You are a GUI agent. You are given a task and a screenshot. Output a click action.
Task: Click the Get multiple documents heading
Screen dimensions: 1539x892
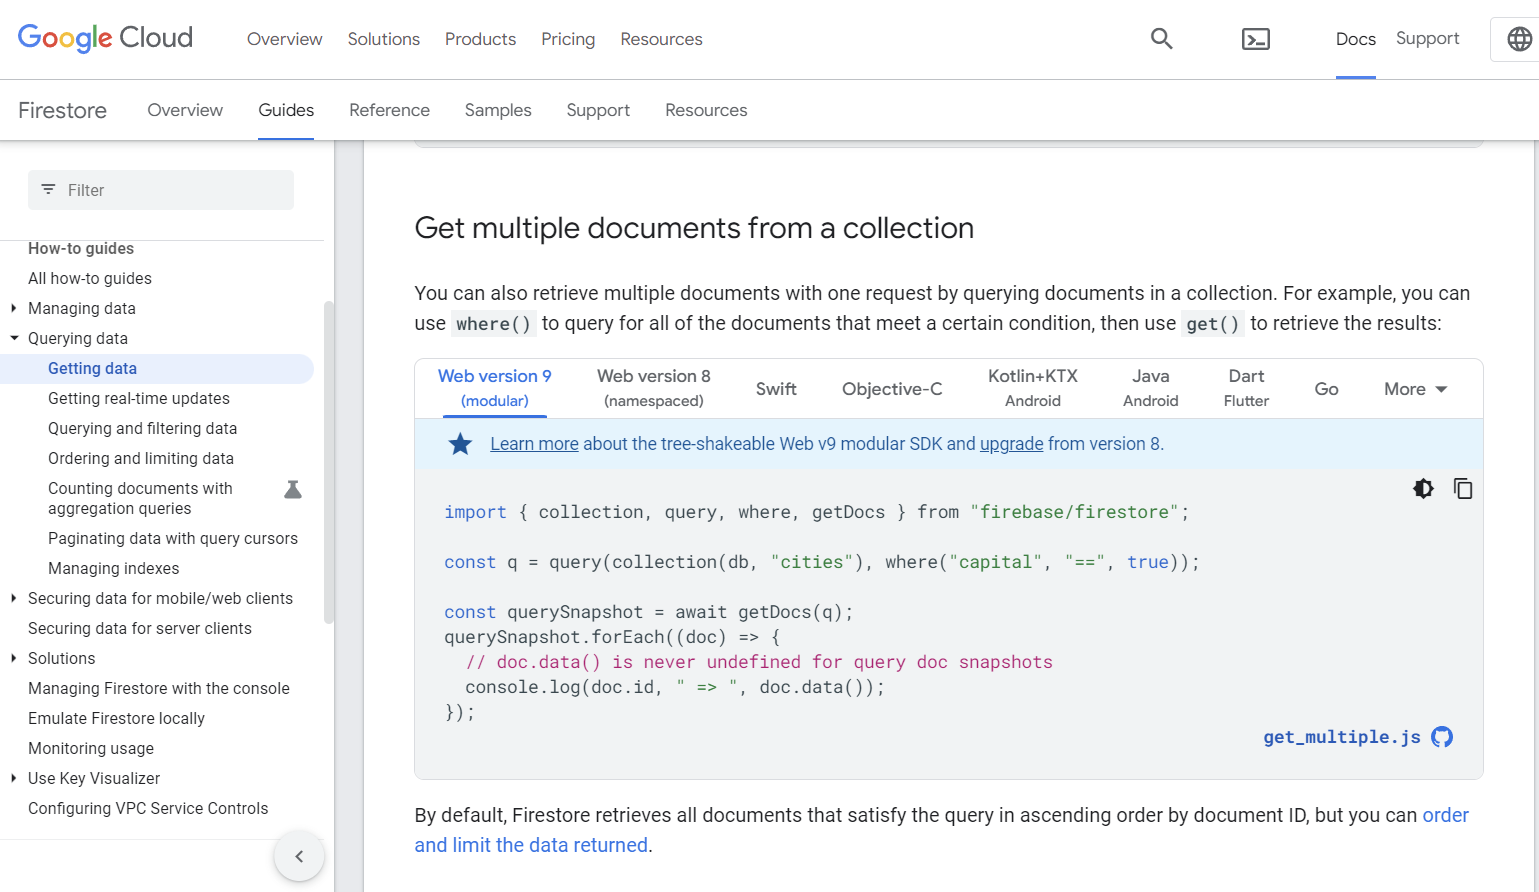click(x=694, y=228)
